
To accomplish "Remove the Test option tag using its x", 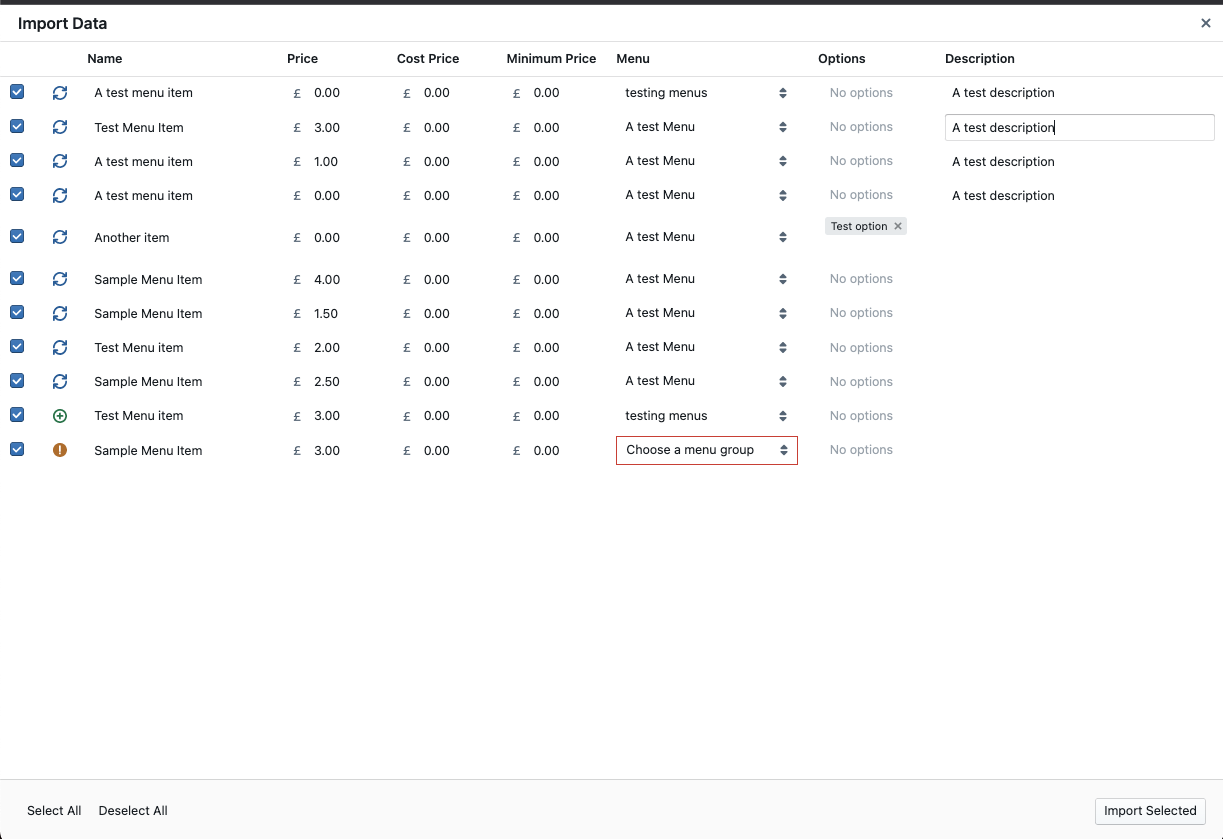I will pyautogui.click(x=898, y=226).
